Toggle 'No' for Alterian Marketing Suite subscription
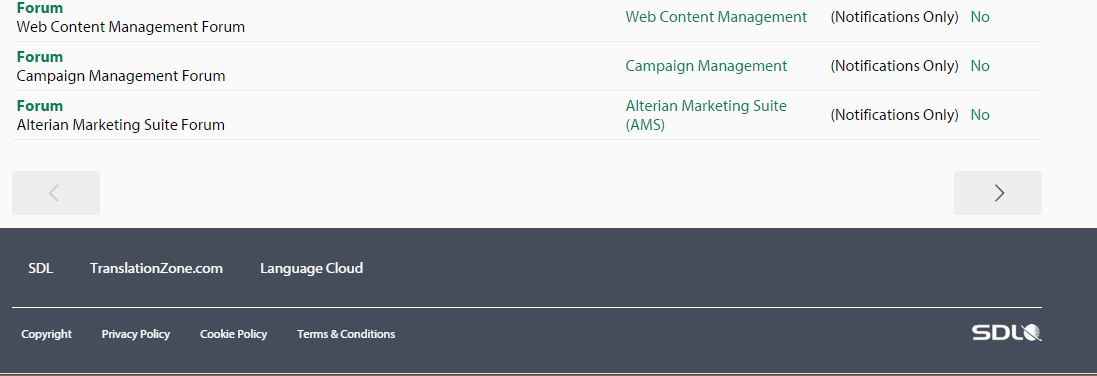Image resolution: width=1097 pixels, height=376 pixels. click(x=979, y=115)
